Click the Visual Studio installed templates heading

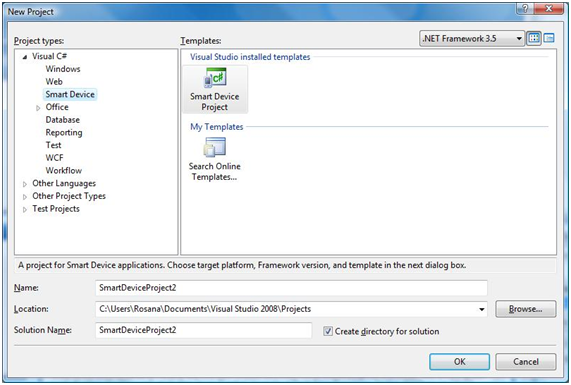(250, 57)
